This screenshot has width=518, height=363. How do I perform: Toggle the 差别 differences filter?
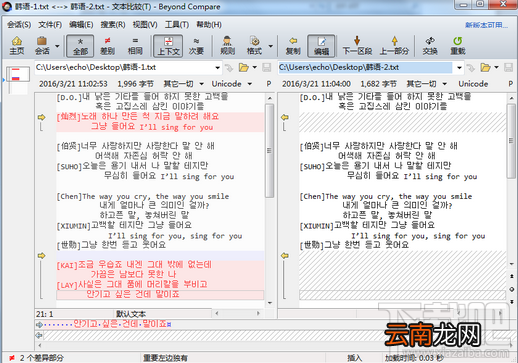click(x=107, y=46)
